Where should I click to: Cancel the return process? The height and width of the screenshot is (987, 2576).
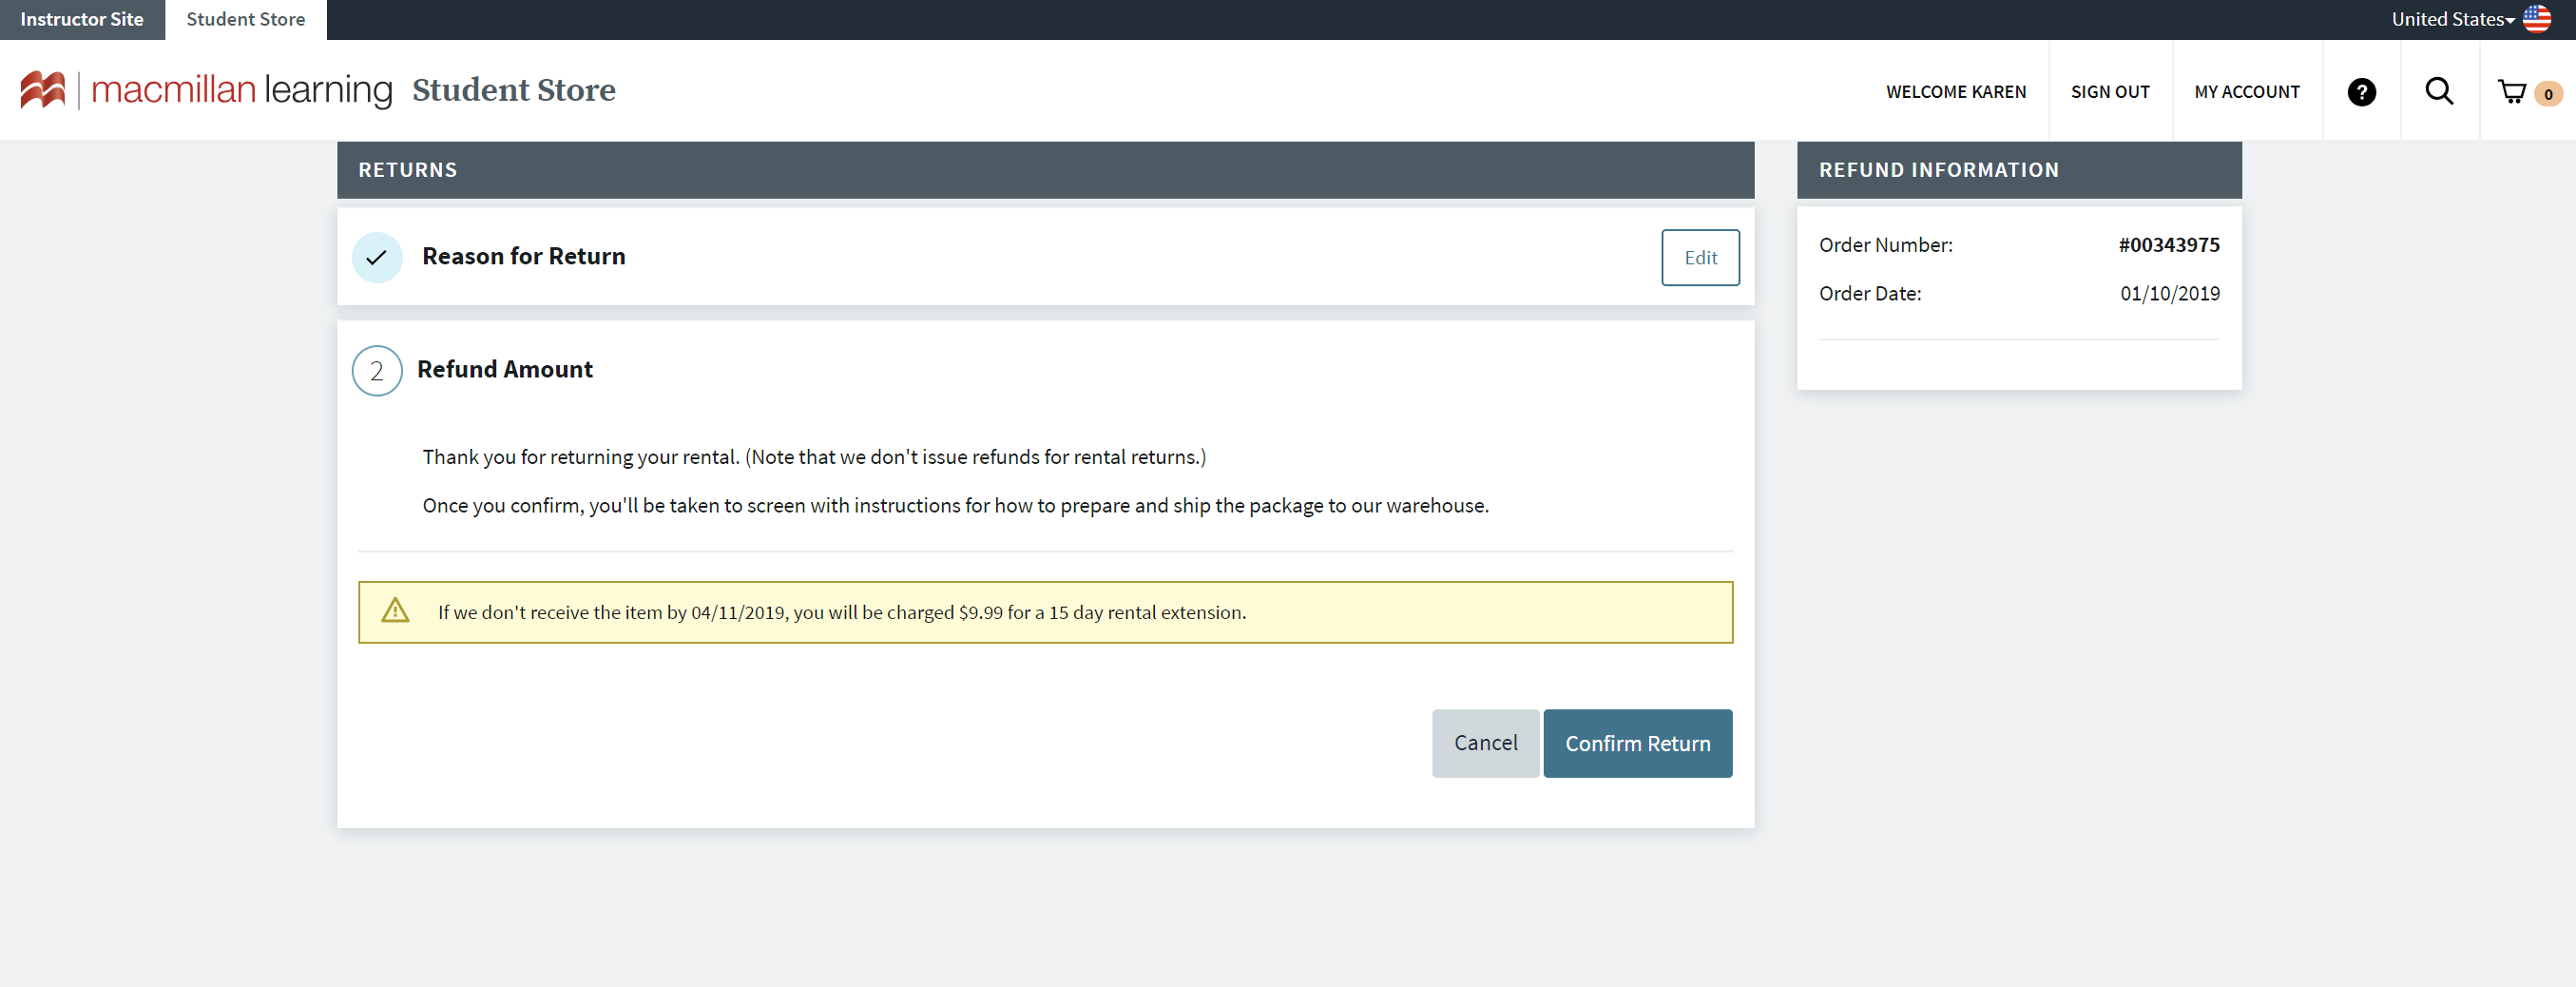click(1485, 743)
